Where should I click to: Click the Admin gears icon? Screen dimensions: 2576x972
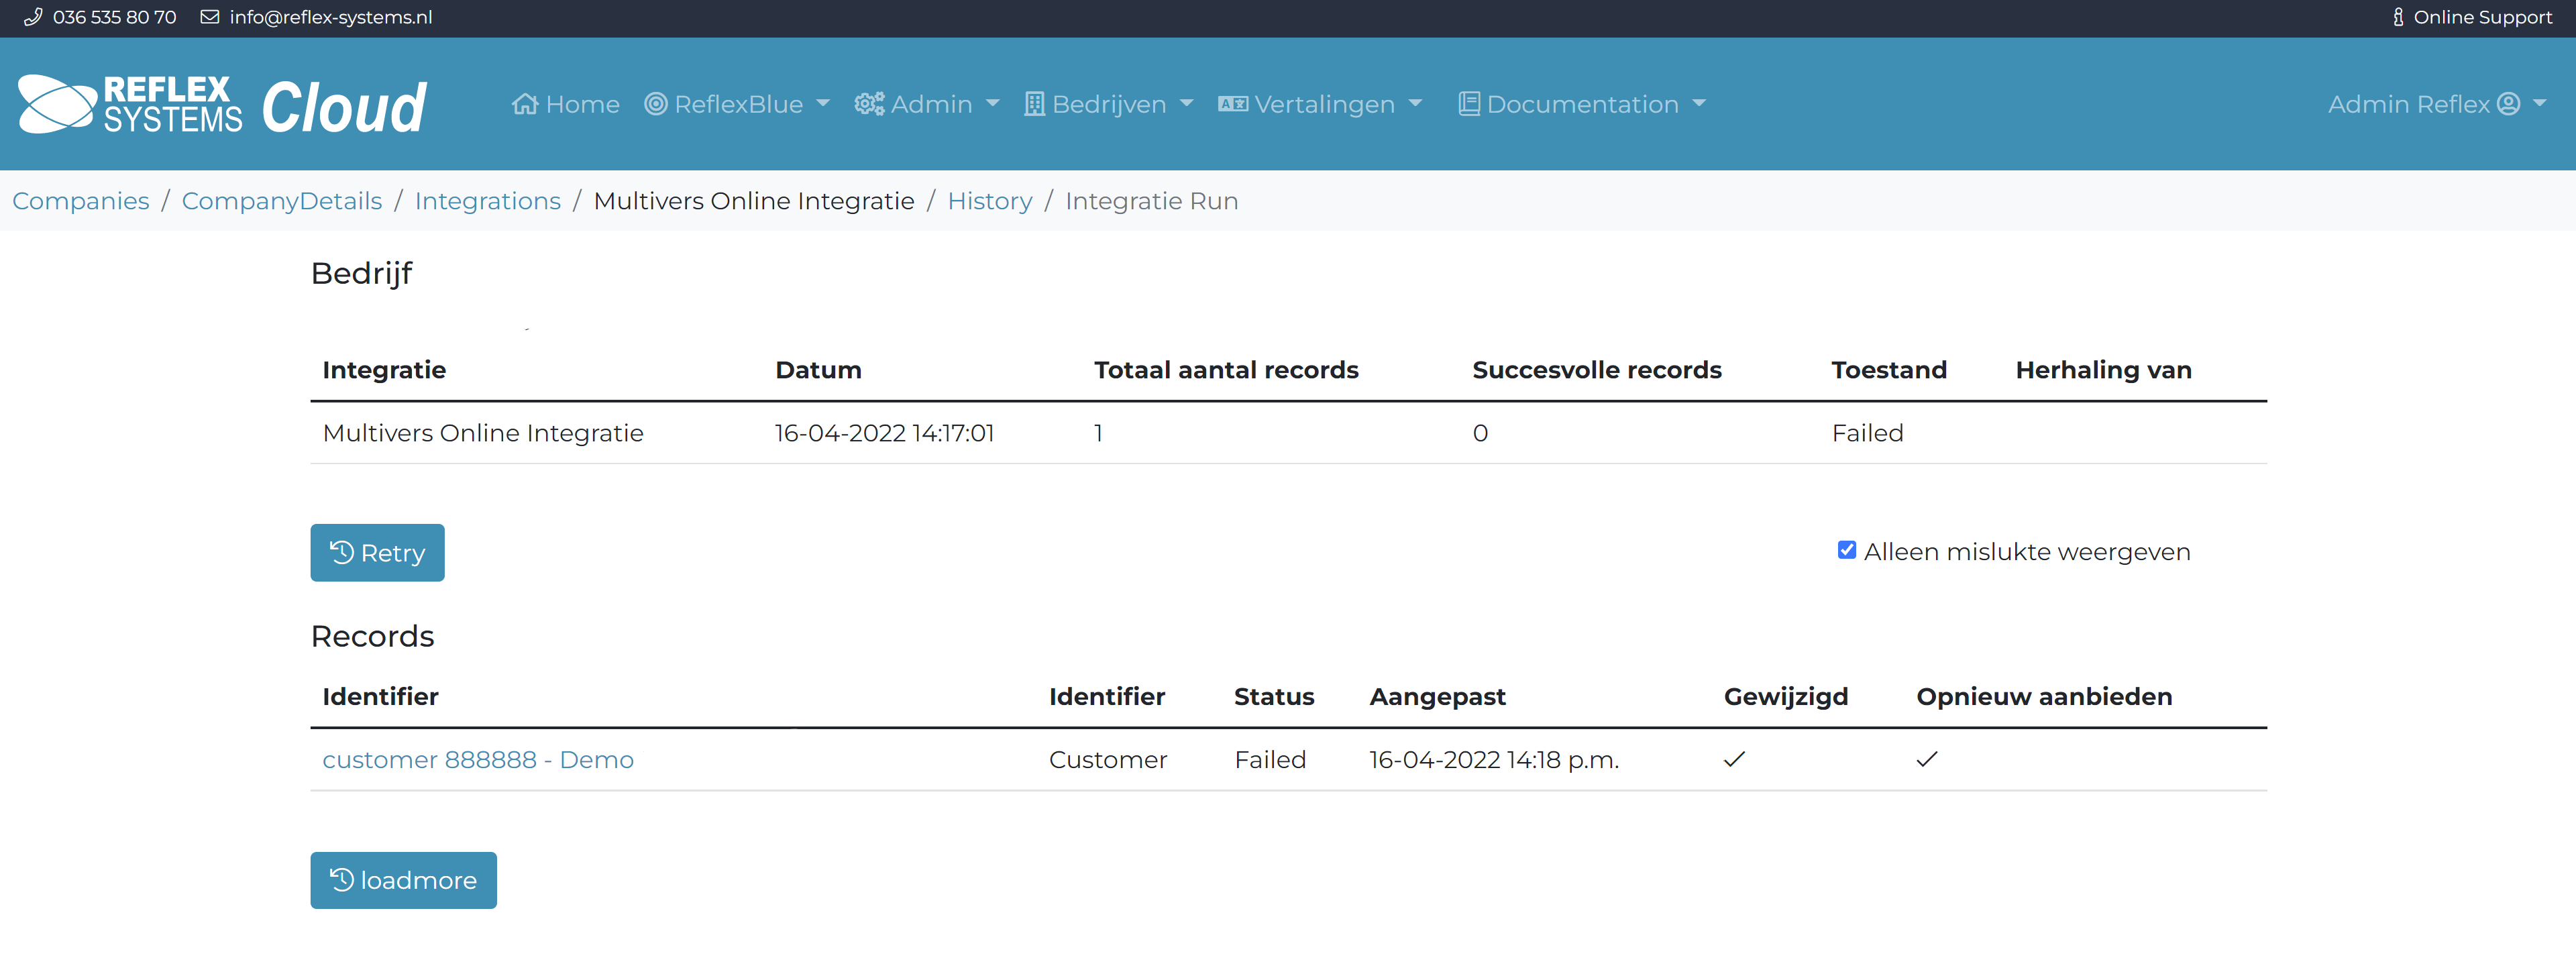coord(869,104)
